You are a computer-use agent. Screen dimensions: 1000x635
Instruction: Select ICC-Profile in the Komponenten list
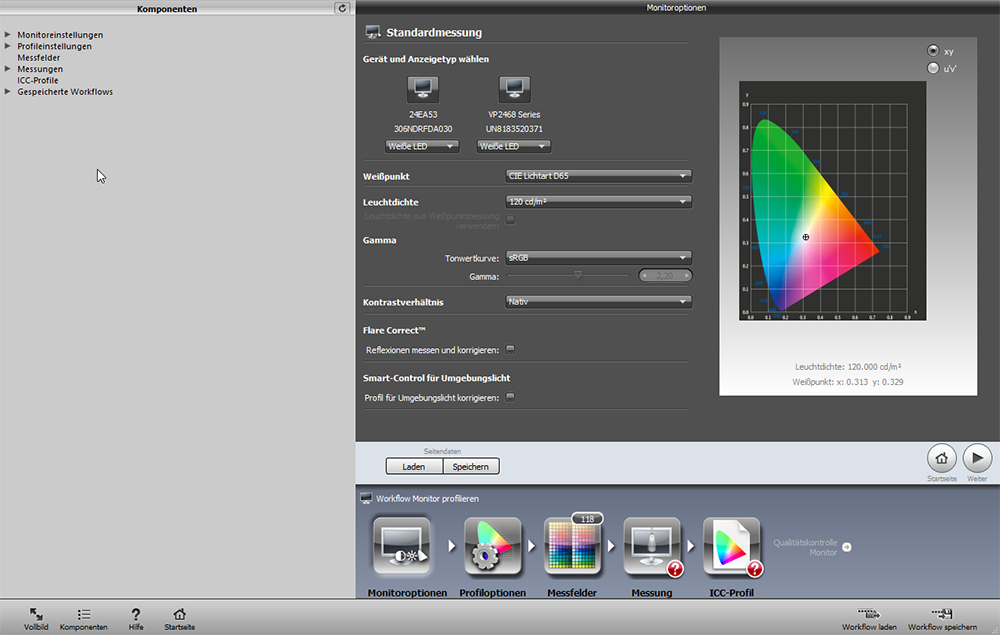38,81
